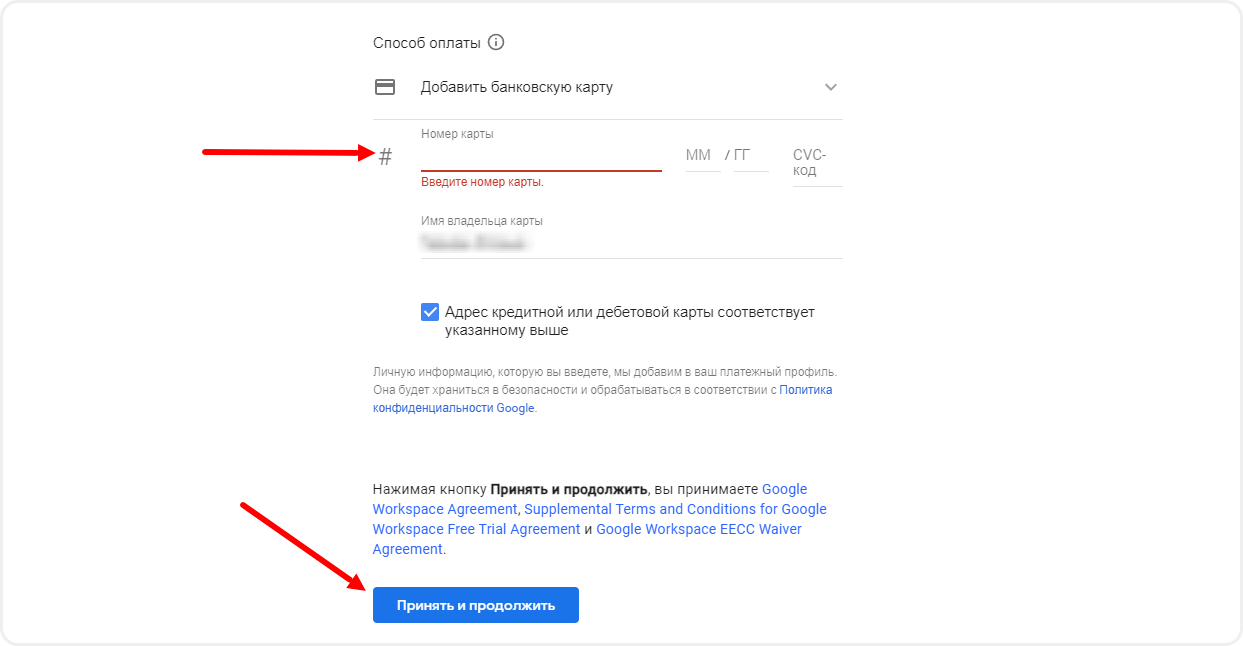
Task: Expand the payment method chevron arrow
Action: pyautogui.click(x=830, y=87)
